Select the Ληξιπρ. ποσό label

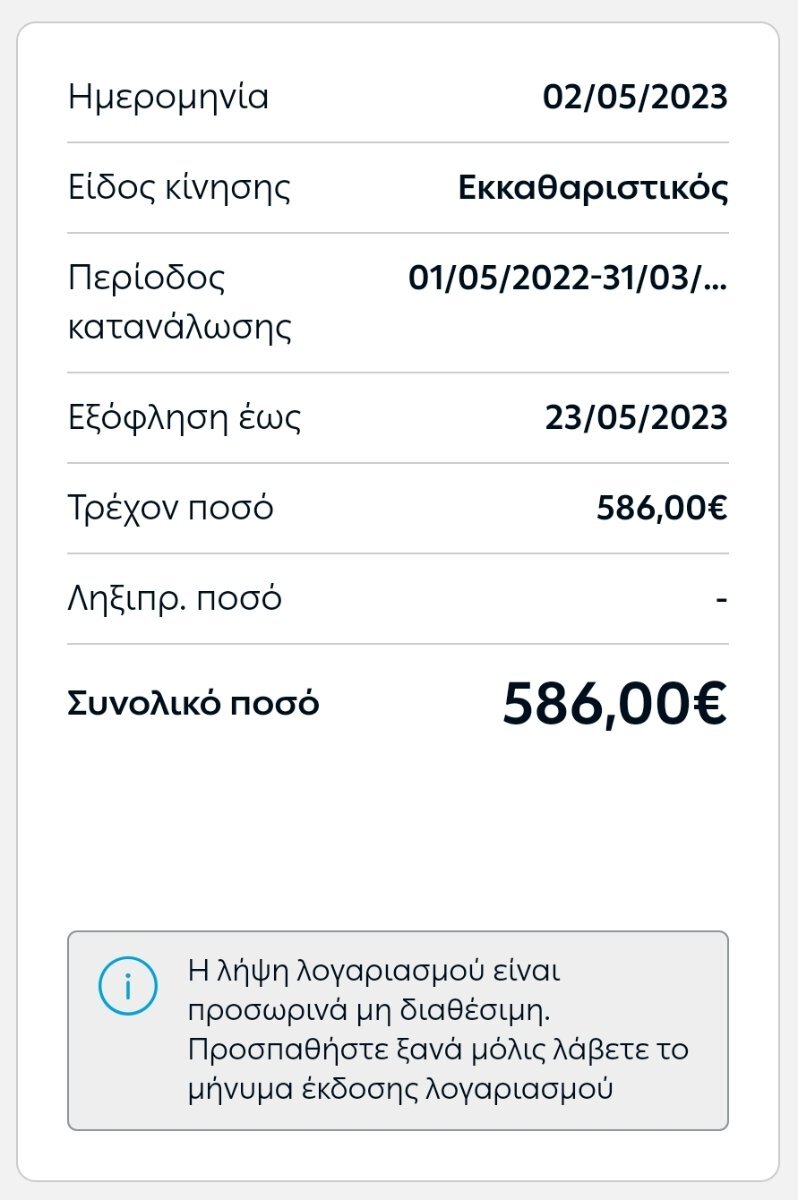pos(175,599)
